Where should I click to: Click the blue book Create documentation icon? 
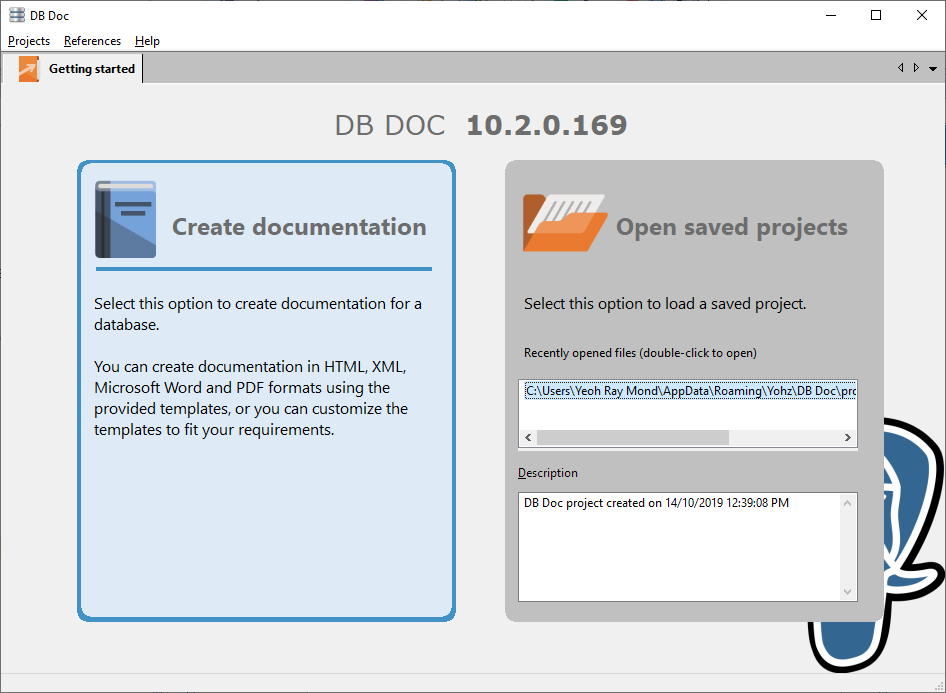click(125, 219)
